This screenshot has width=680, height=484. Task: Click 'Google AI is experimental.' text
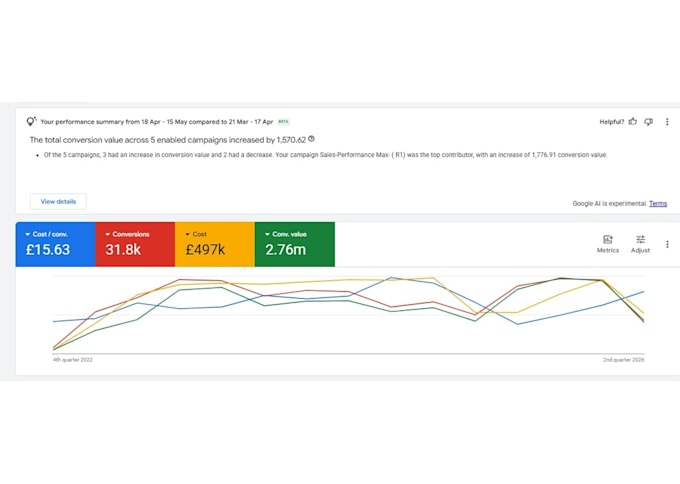pos(610,203)
